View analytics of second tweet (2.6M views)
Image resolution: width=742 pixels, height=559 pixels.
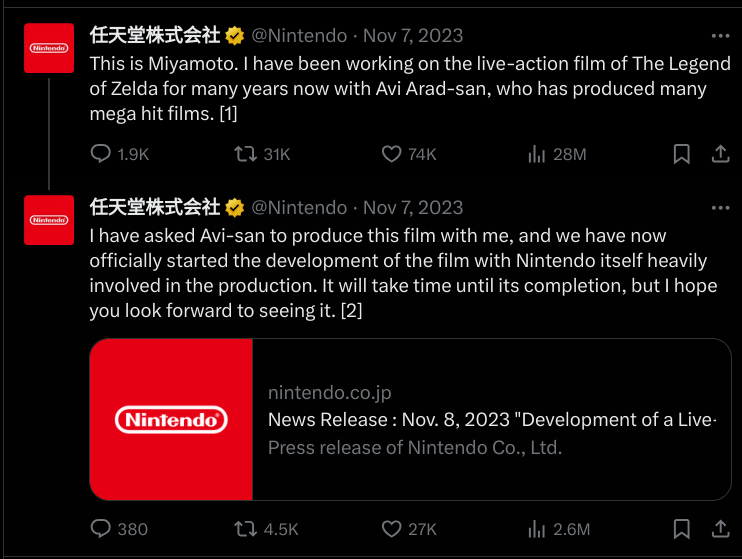click(x=537, y=529)
